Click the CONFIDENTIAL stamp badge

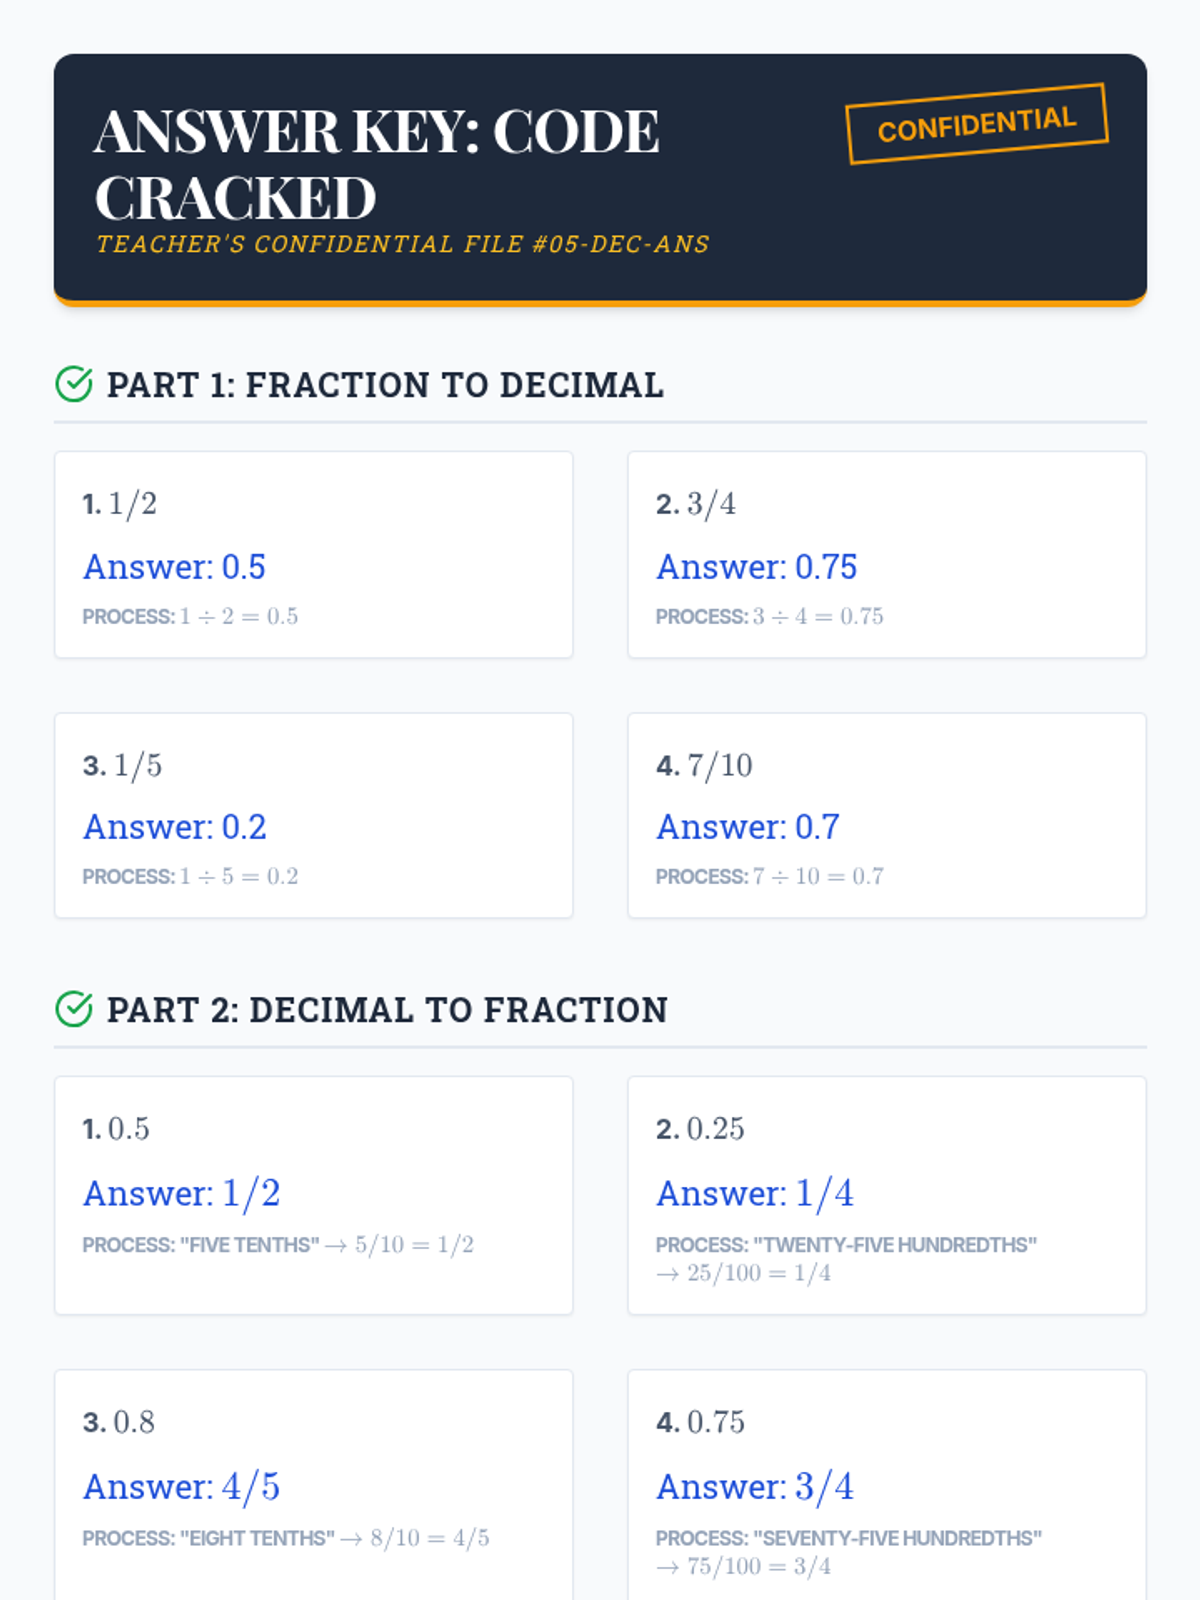pos(977,124)
